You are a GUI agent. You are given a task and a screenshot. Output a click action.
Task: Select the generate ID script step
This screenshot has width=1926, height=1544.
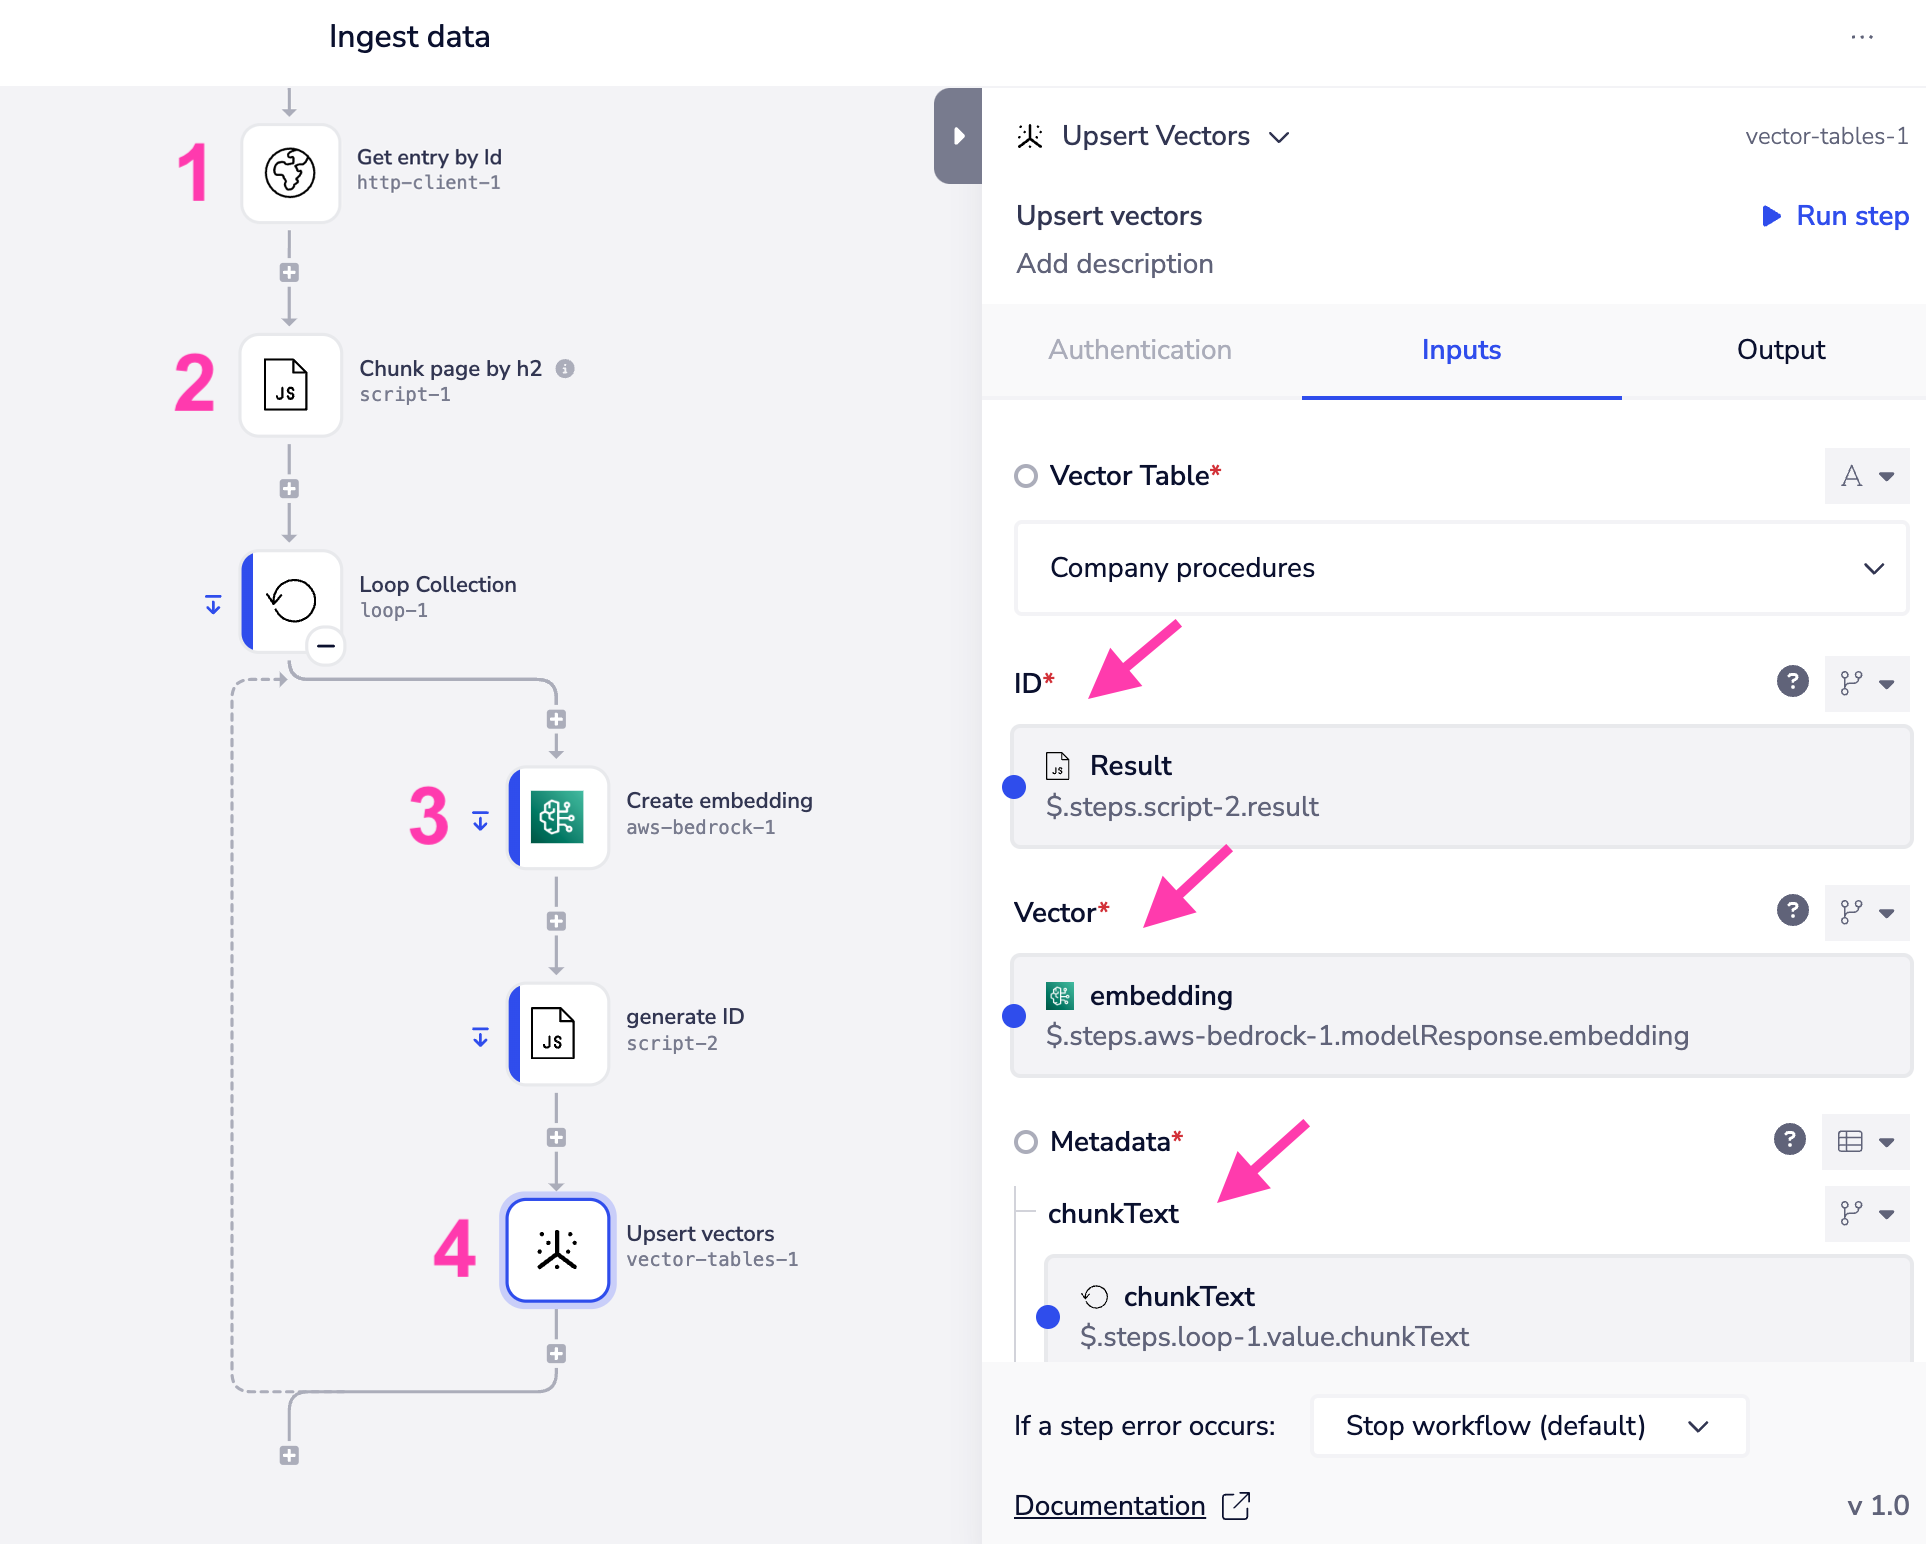pos(557,1033)
